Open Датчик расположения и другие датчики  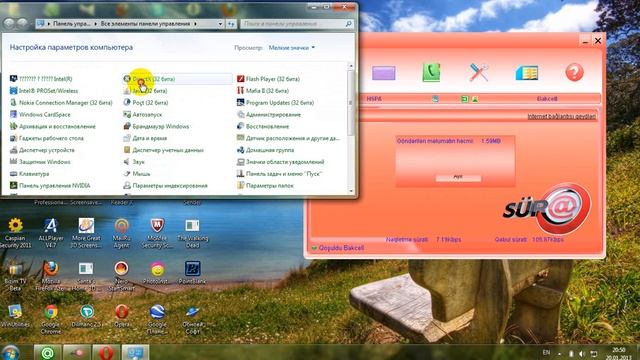click(288, 138)
